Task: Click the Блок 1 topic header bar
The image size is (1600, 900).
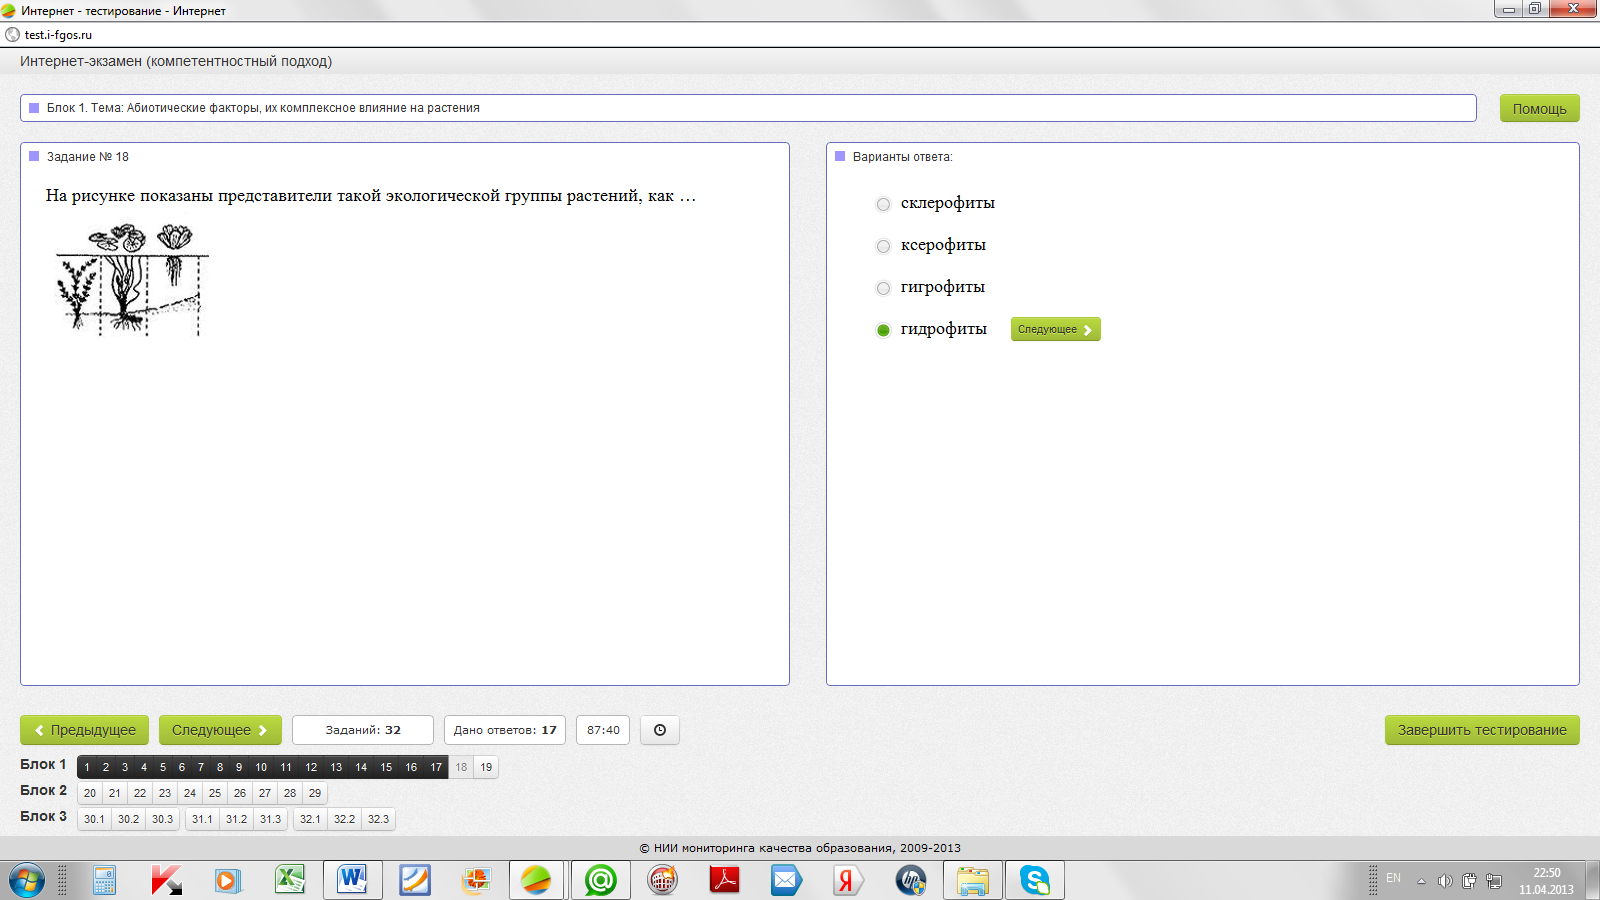Action: pos(748,108)
